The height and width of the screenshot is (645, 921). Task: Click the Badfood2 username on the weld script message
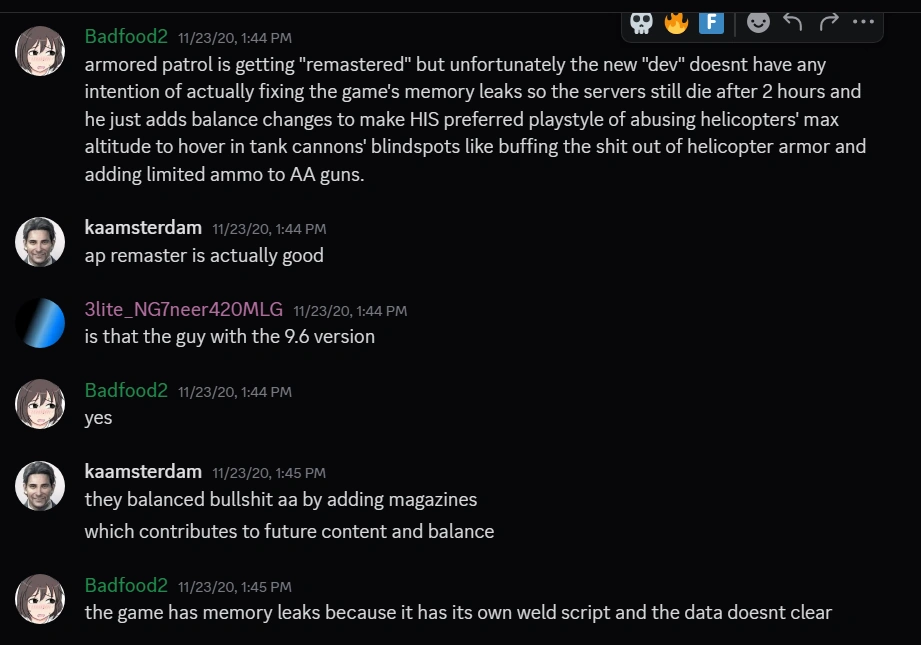(126, 585)
